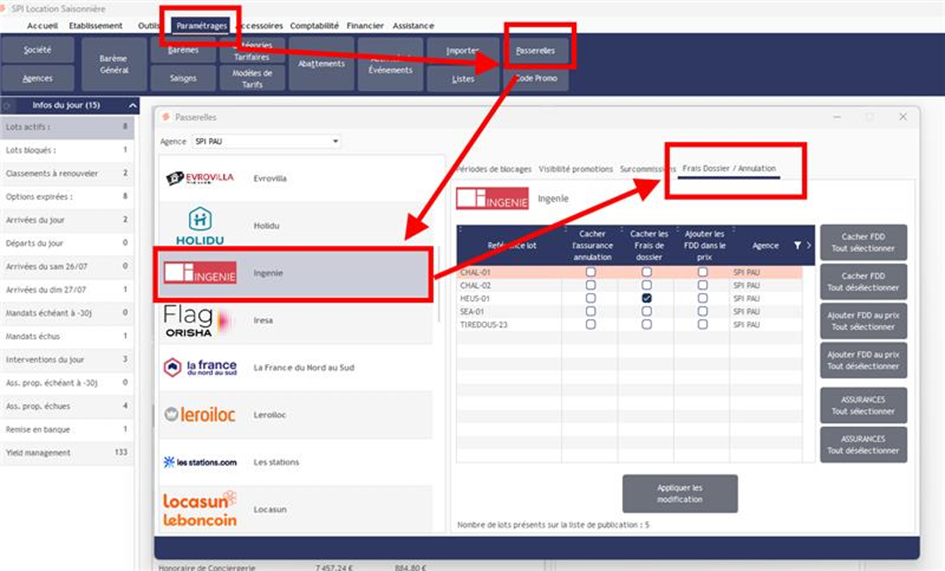Open the Agence SPI PAU dropdown
This screenshot has width=945, height=571.
coord(335,142)
